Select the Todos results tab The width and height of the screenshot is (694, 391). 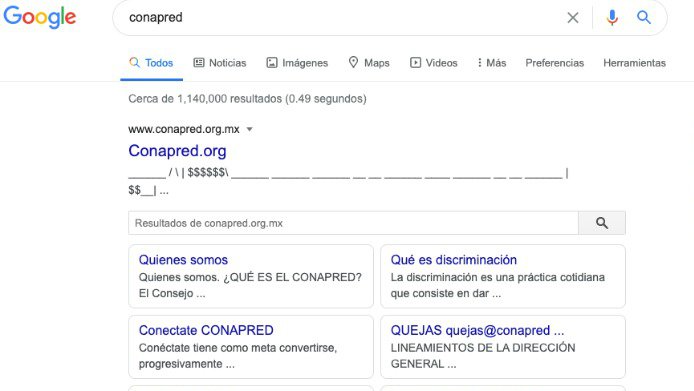151,63
